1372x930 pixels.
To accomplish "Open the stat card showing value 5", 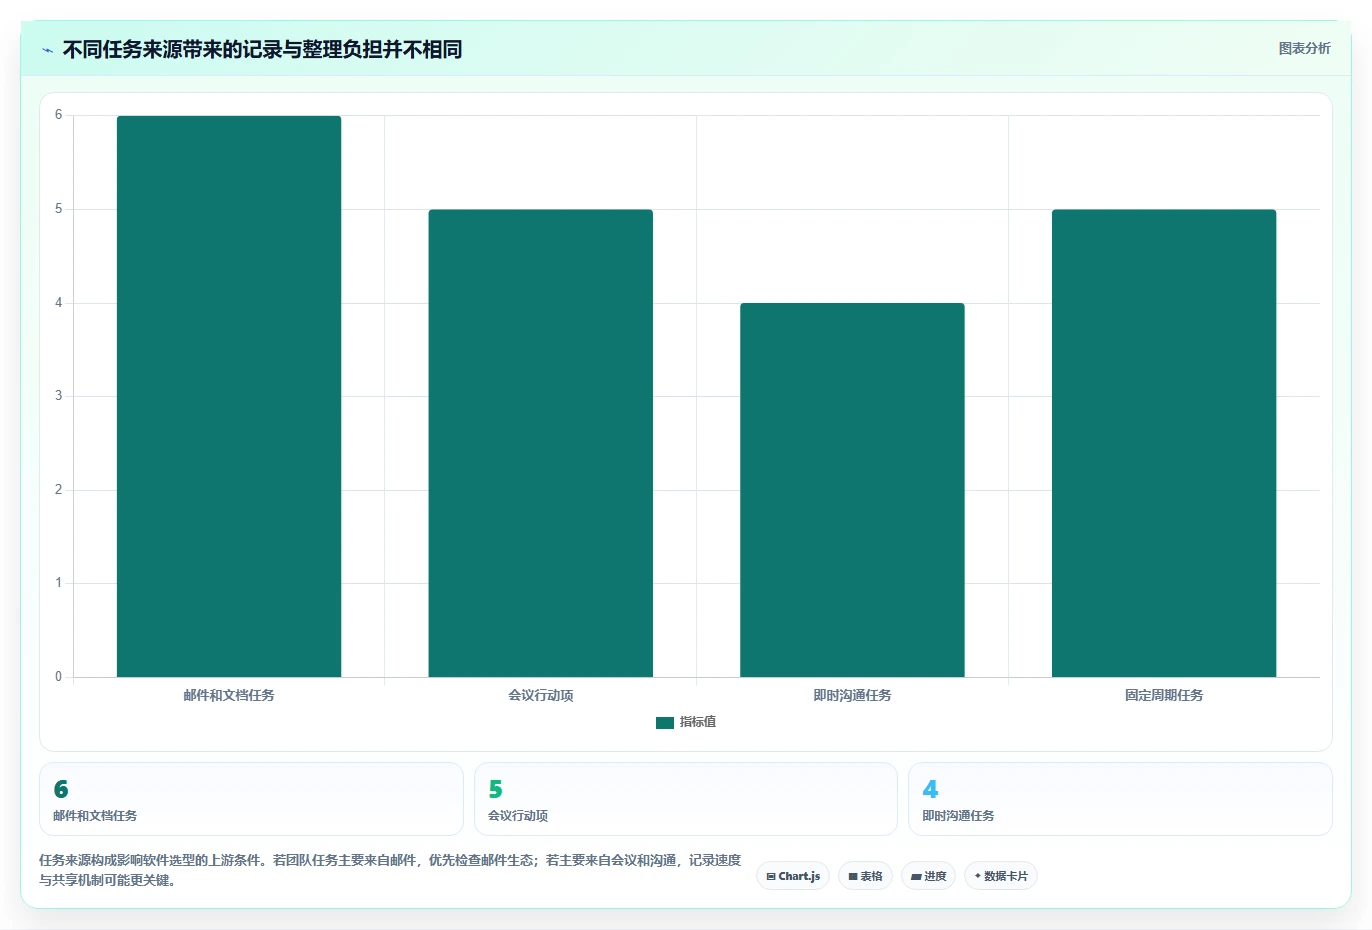I will click(x=686, y=799).
